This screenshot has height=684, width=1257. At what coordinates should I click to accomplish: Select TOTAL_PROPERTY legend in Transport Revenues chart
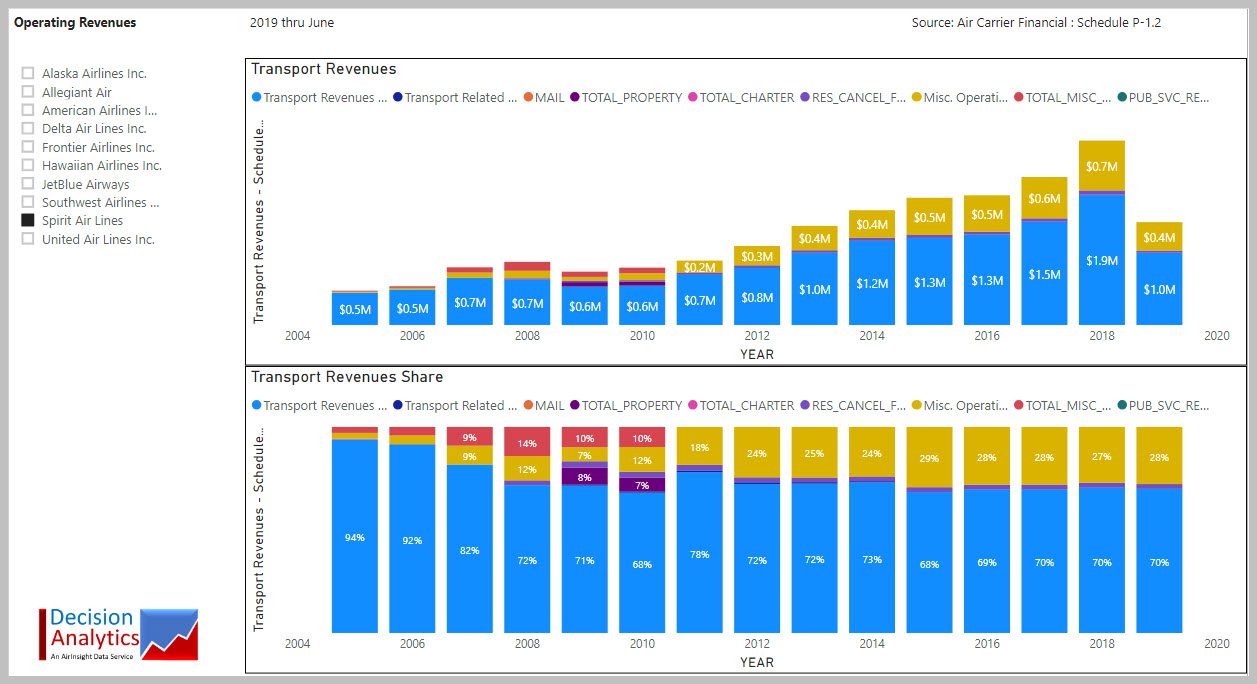[625, 98]
